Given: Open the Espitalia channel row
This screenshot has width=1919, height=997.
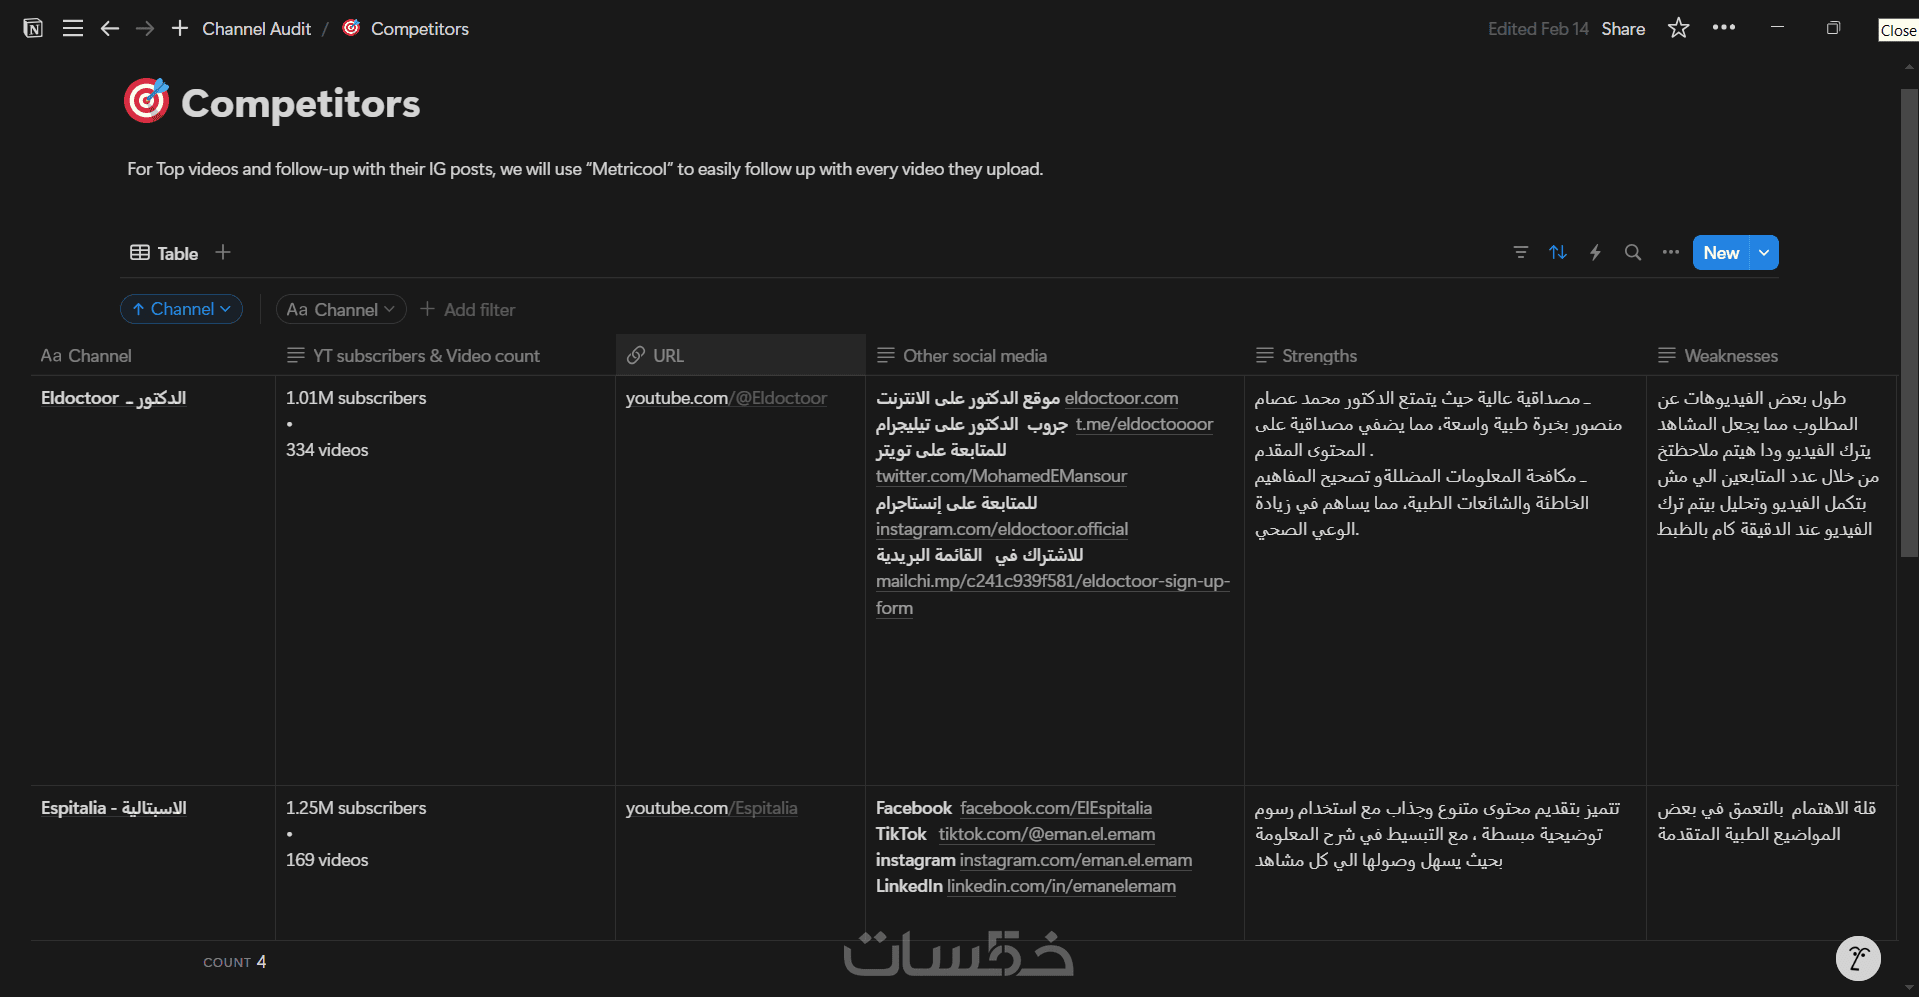Looking at the screenshot, I should coord(114,808).
